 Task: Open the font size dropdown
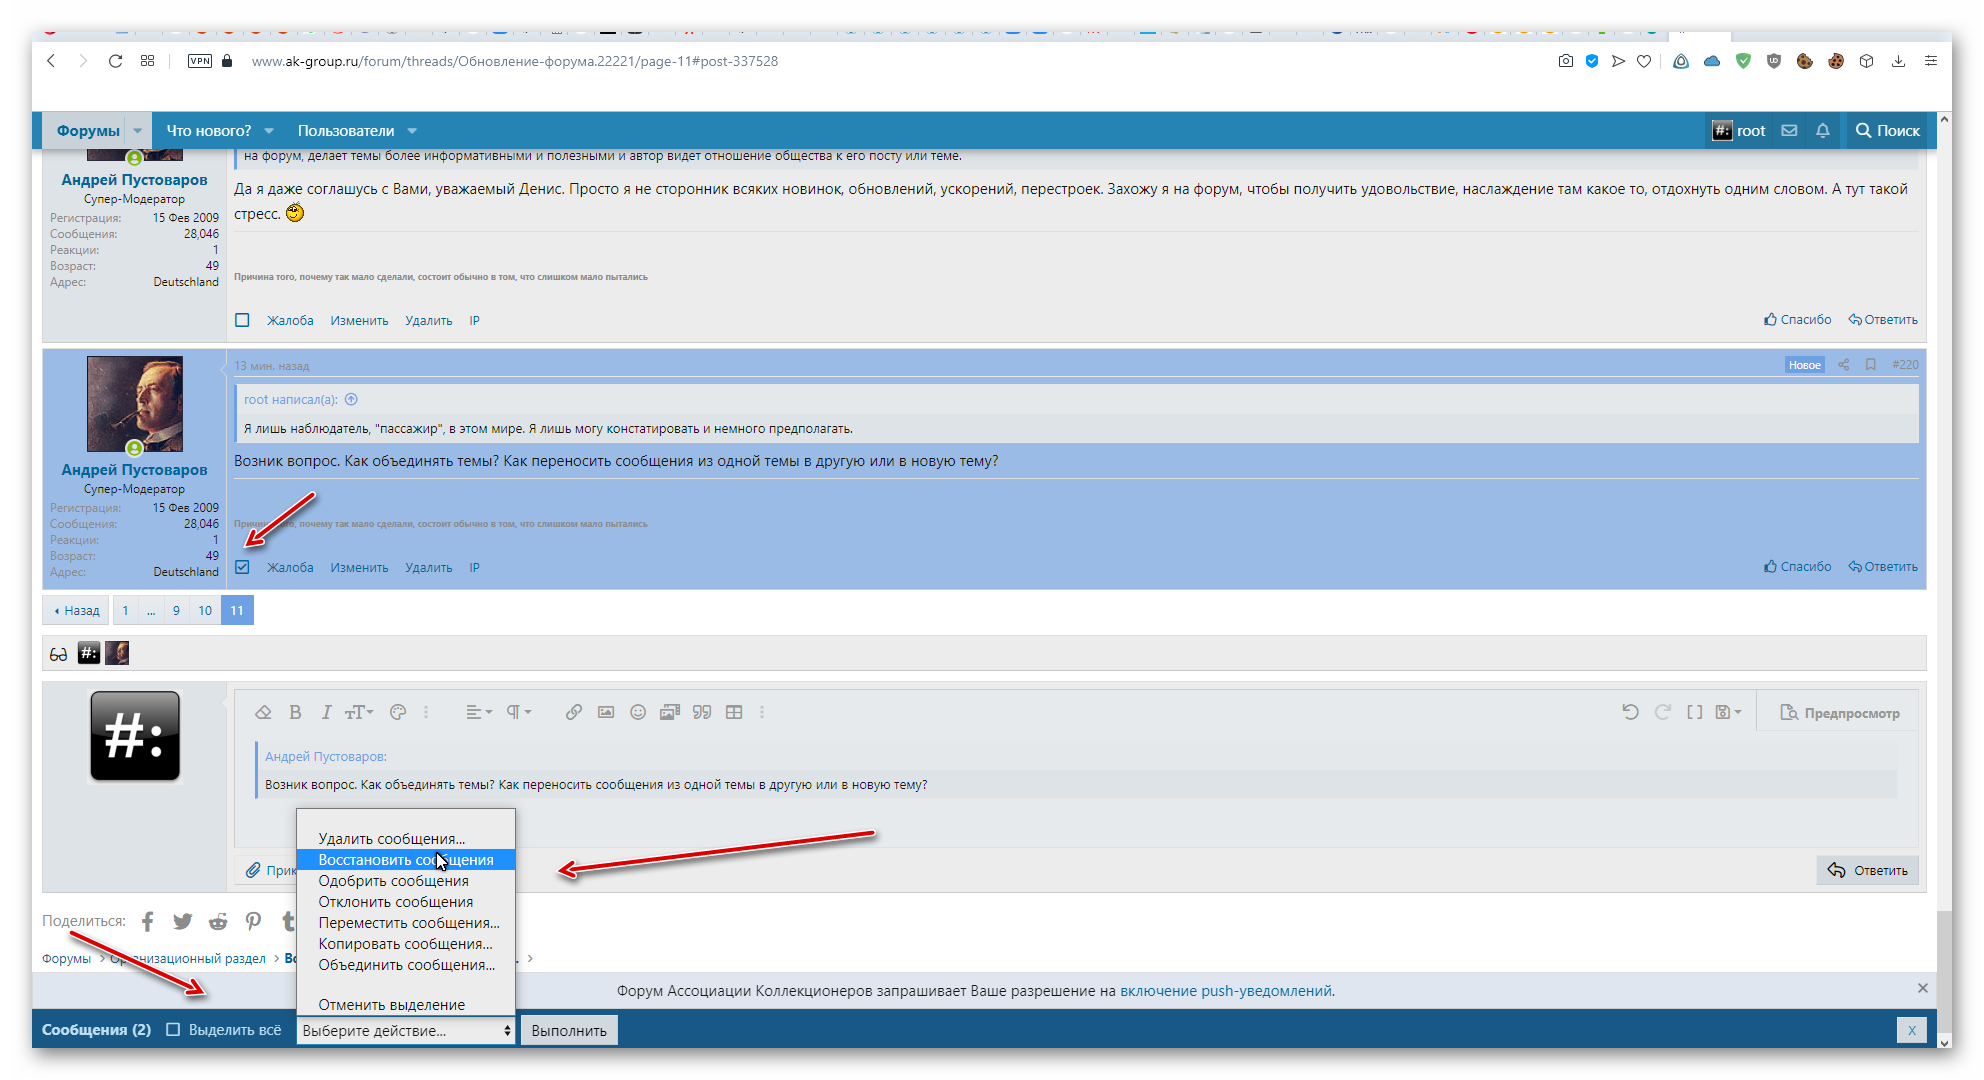point(359,712)
